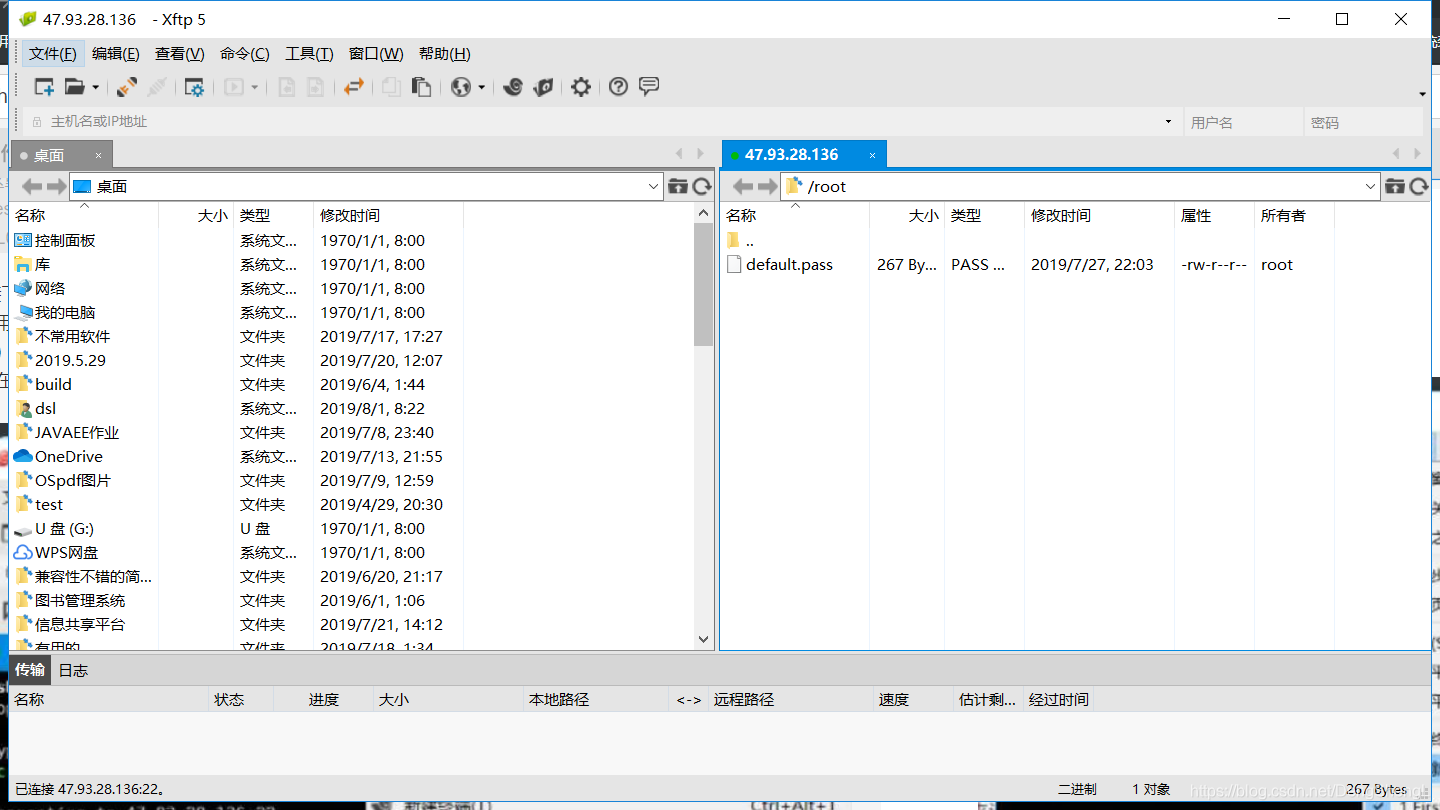The height and width of the screenshot is (810, 1440).
Task: Go up one folder in local pane
Action: click(x=678, y=186)
